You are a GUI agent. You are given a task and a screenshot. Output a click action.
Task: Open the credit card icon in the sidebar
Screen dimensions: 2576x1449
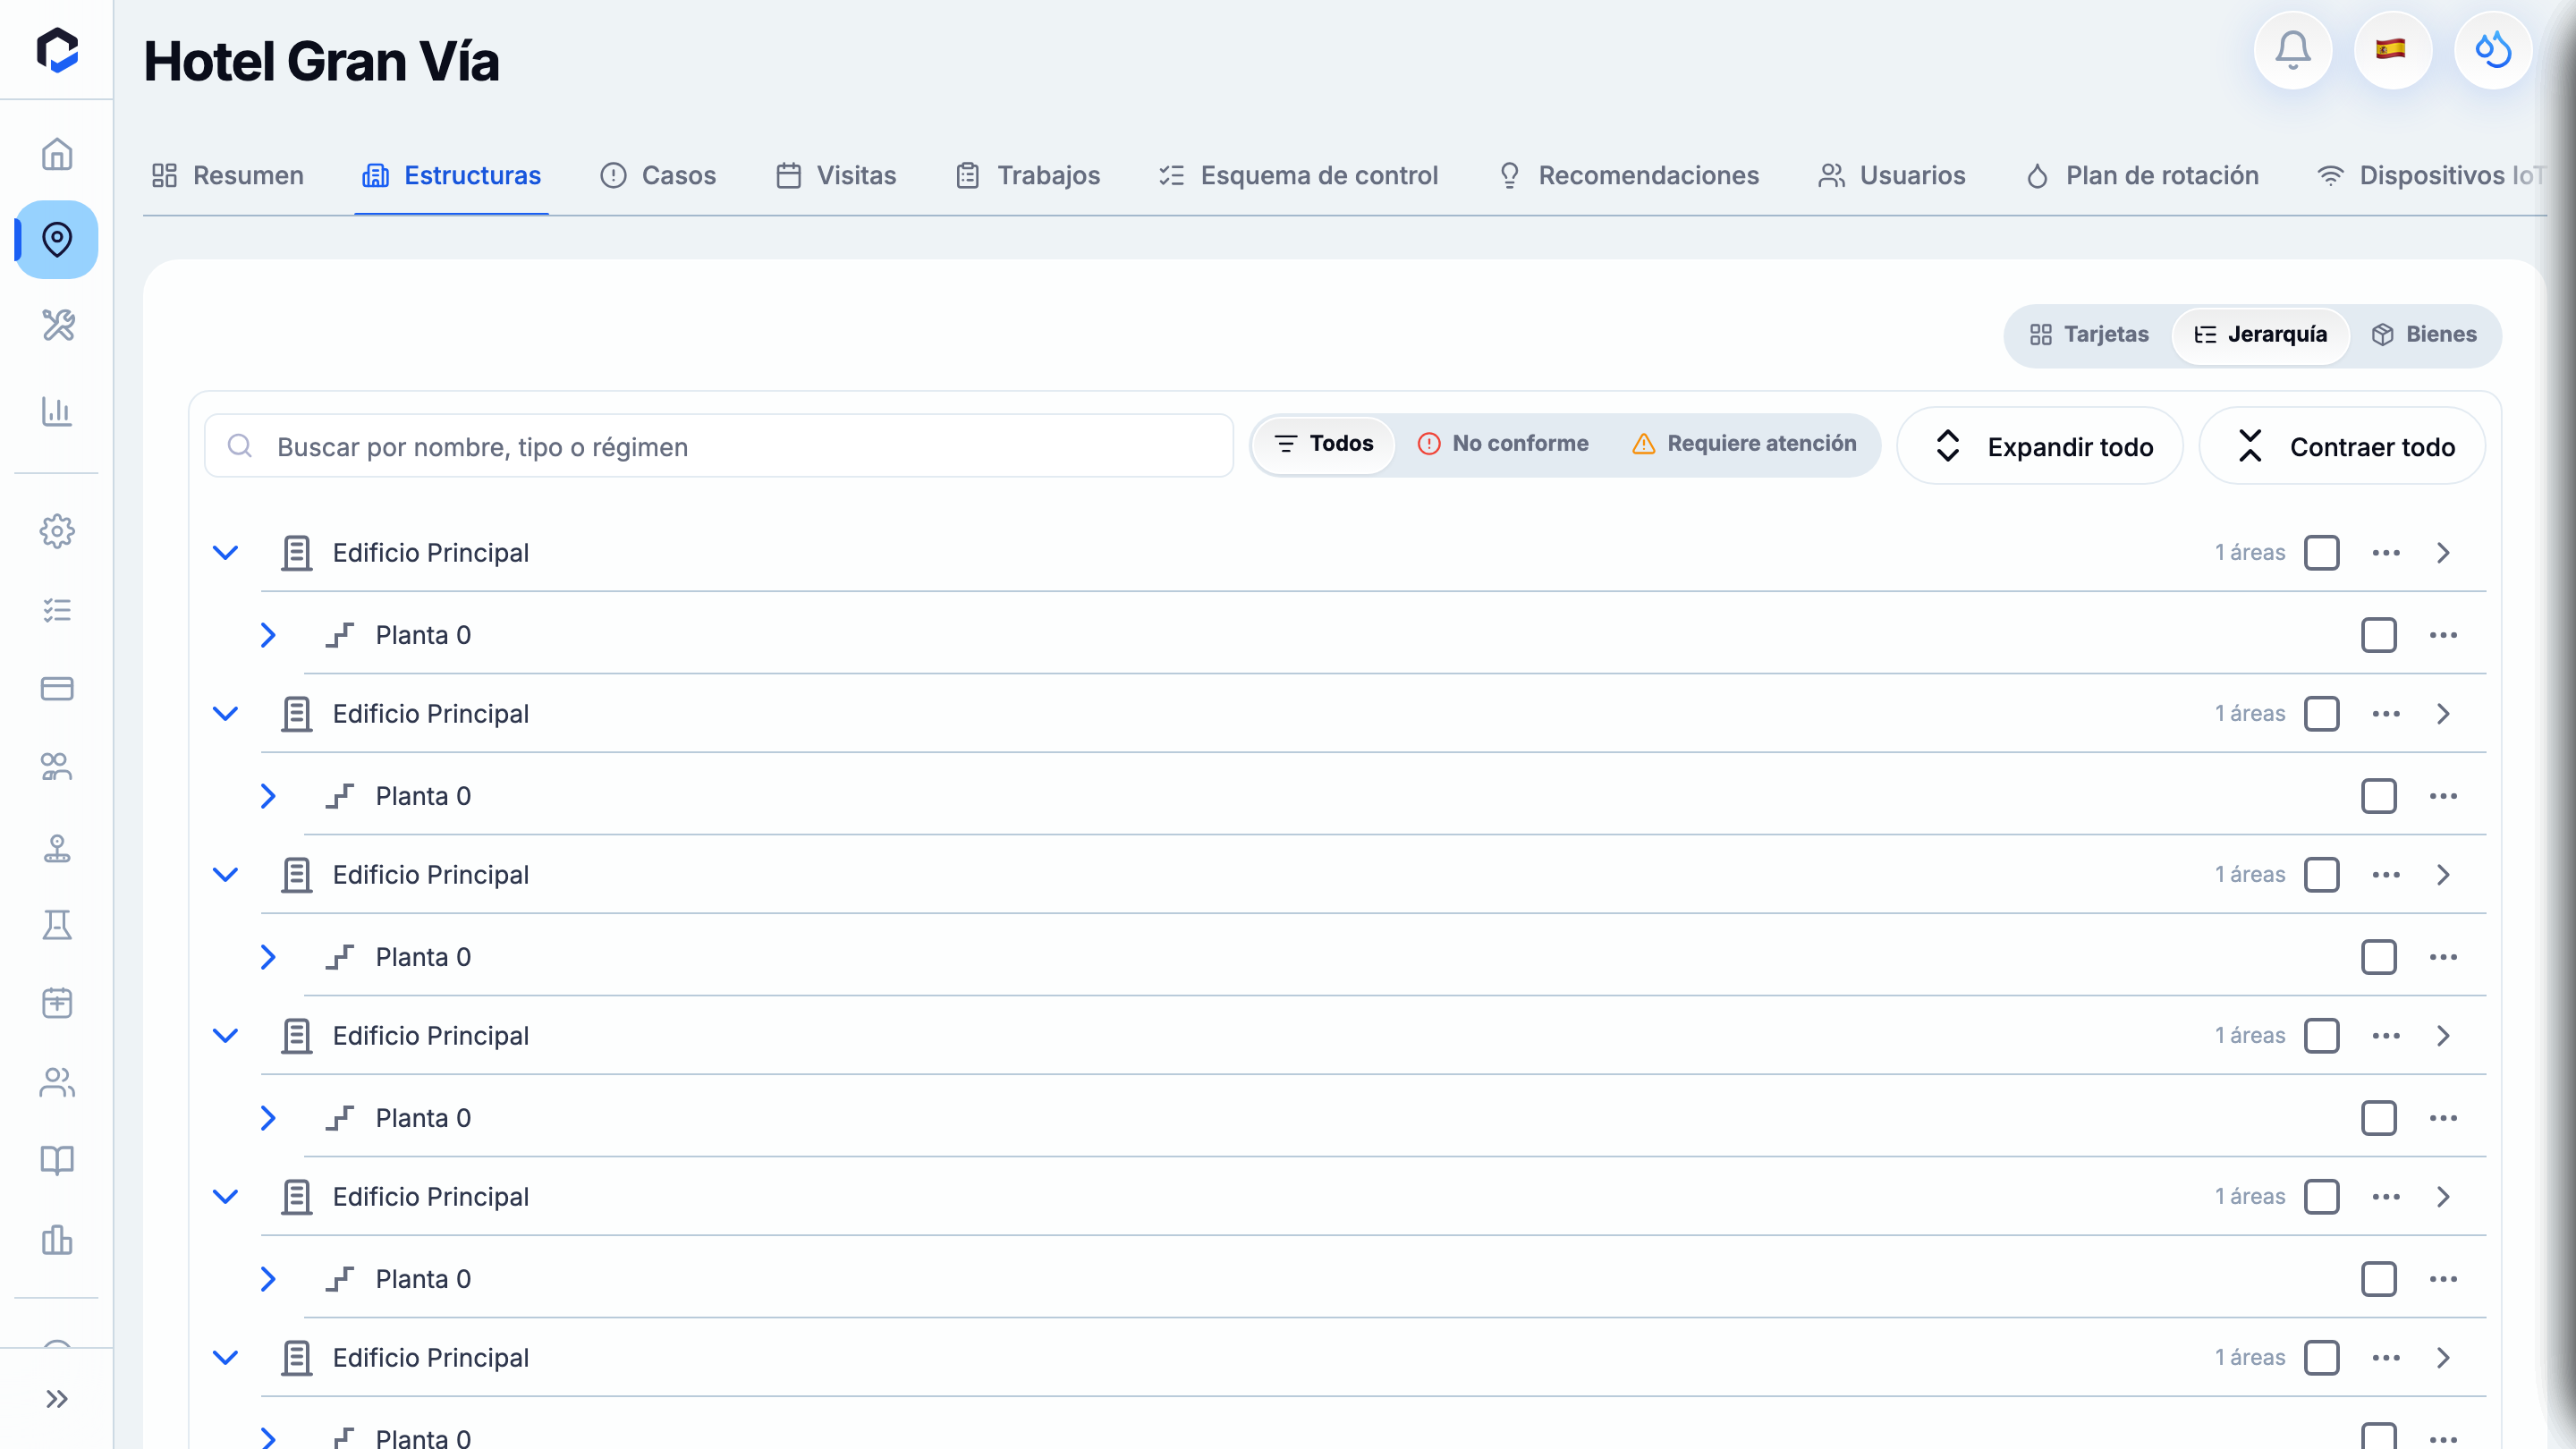click(x=57, y=689)
